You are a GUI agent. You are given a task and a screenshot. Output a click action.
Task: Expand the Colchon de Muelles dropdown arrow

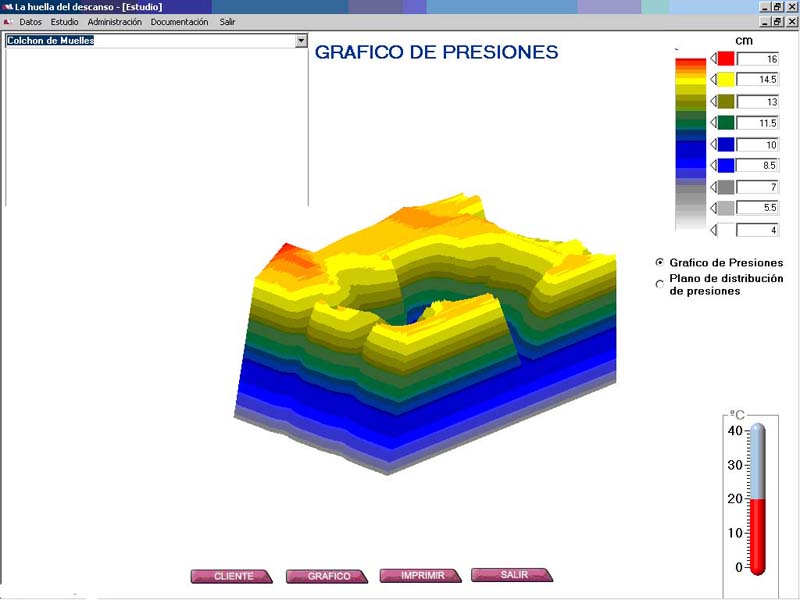click(x=300, y=41)
